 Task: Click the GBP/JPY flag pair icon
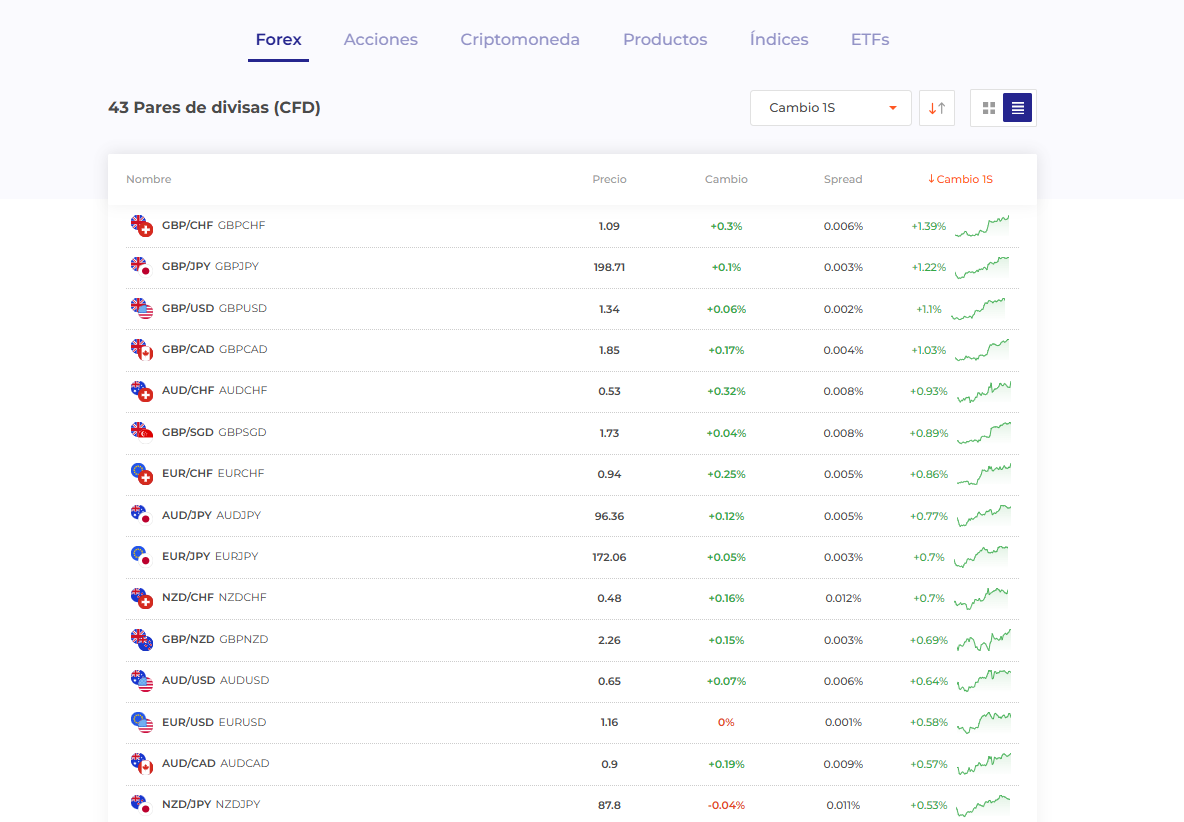point(141,267)
